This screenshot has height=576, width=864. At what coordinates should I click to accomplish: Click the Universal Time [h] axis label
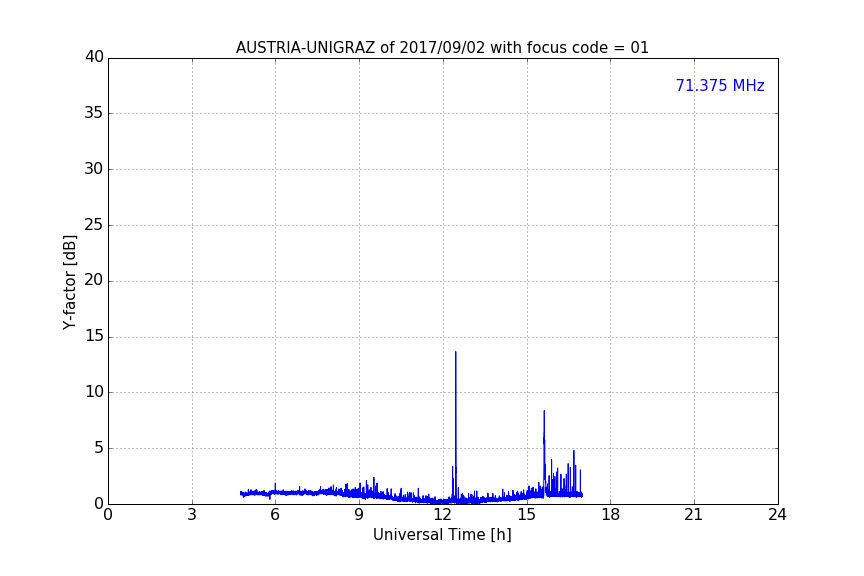coord(442,535)
